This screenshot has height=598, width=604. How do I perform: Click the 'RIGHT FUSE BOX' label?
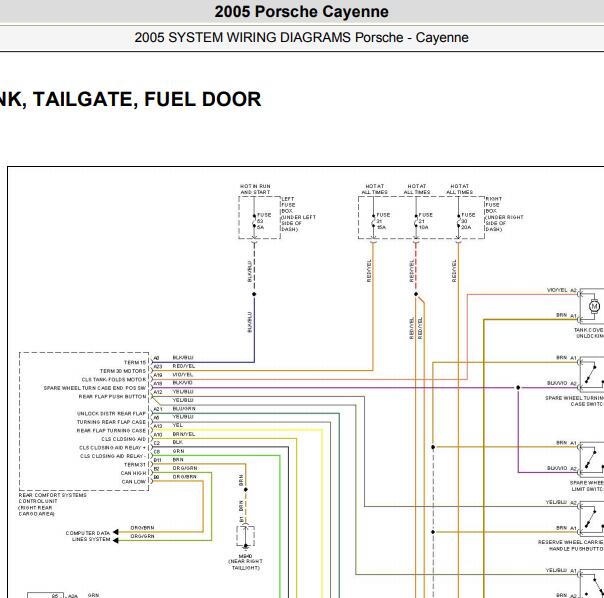(493, 205)
